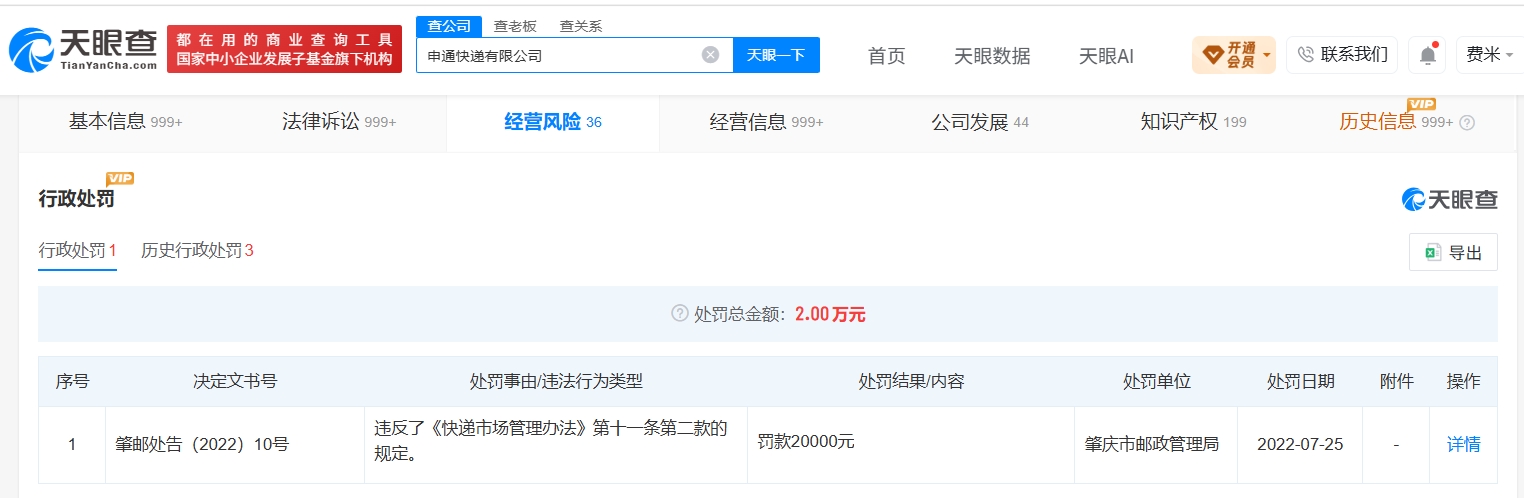Image resolution: width=1524 pixels, height=498 pixels.
Task: Open the 费米 user dropdown
Action: click(x=1489, y=55)
